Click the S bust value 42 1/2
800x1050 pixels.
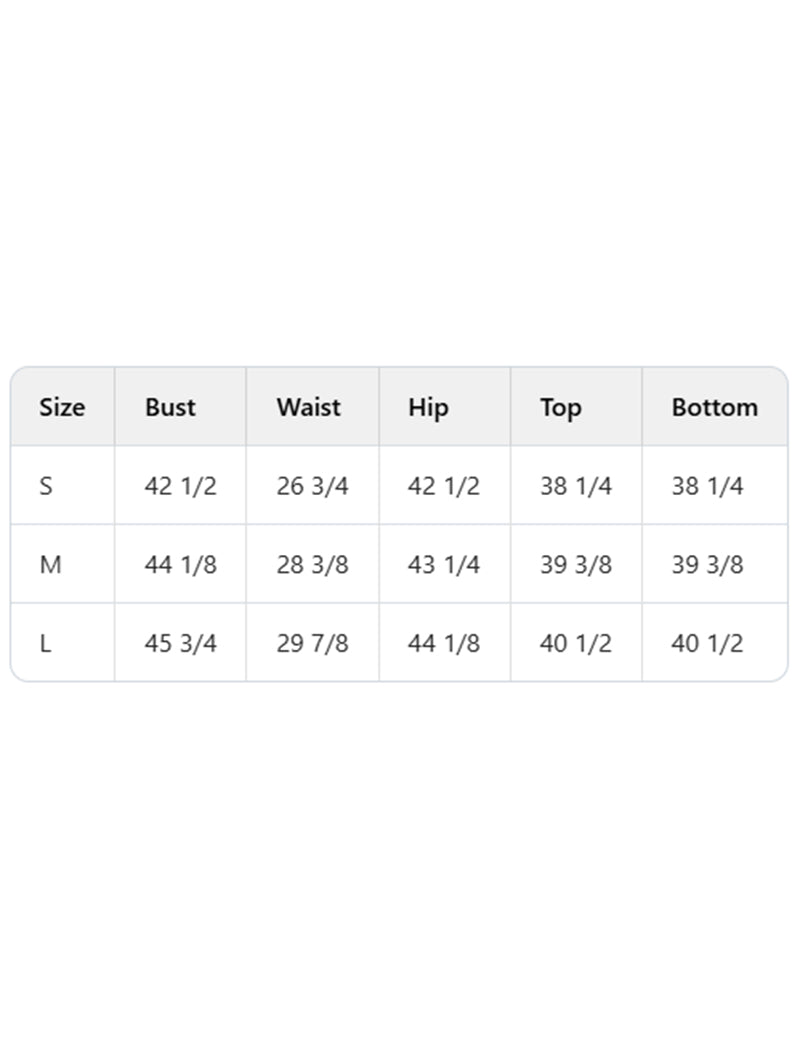click(181, 485)
